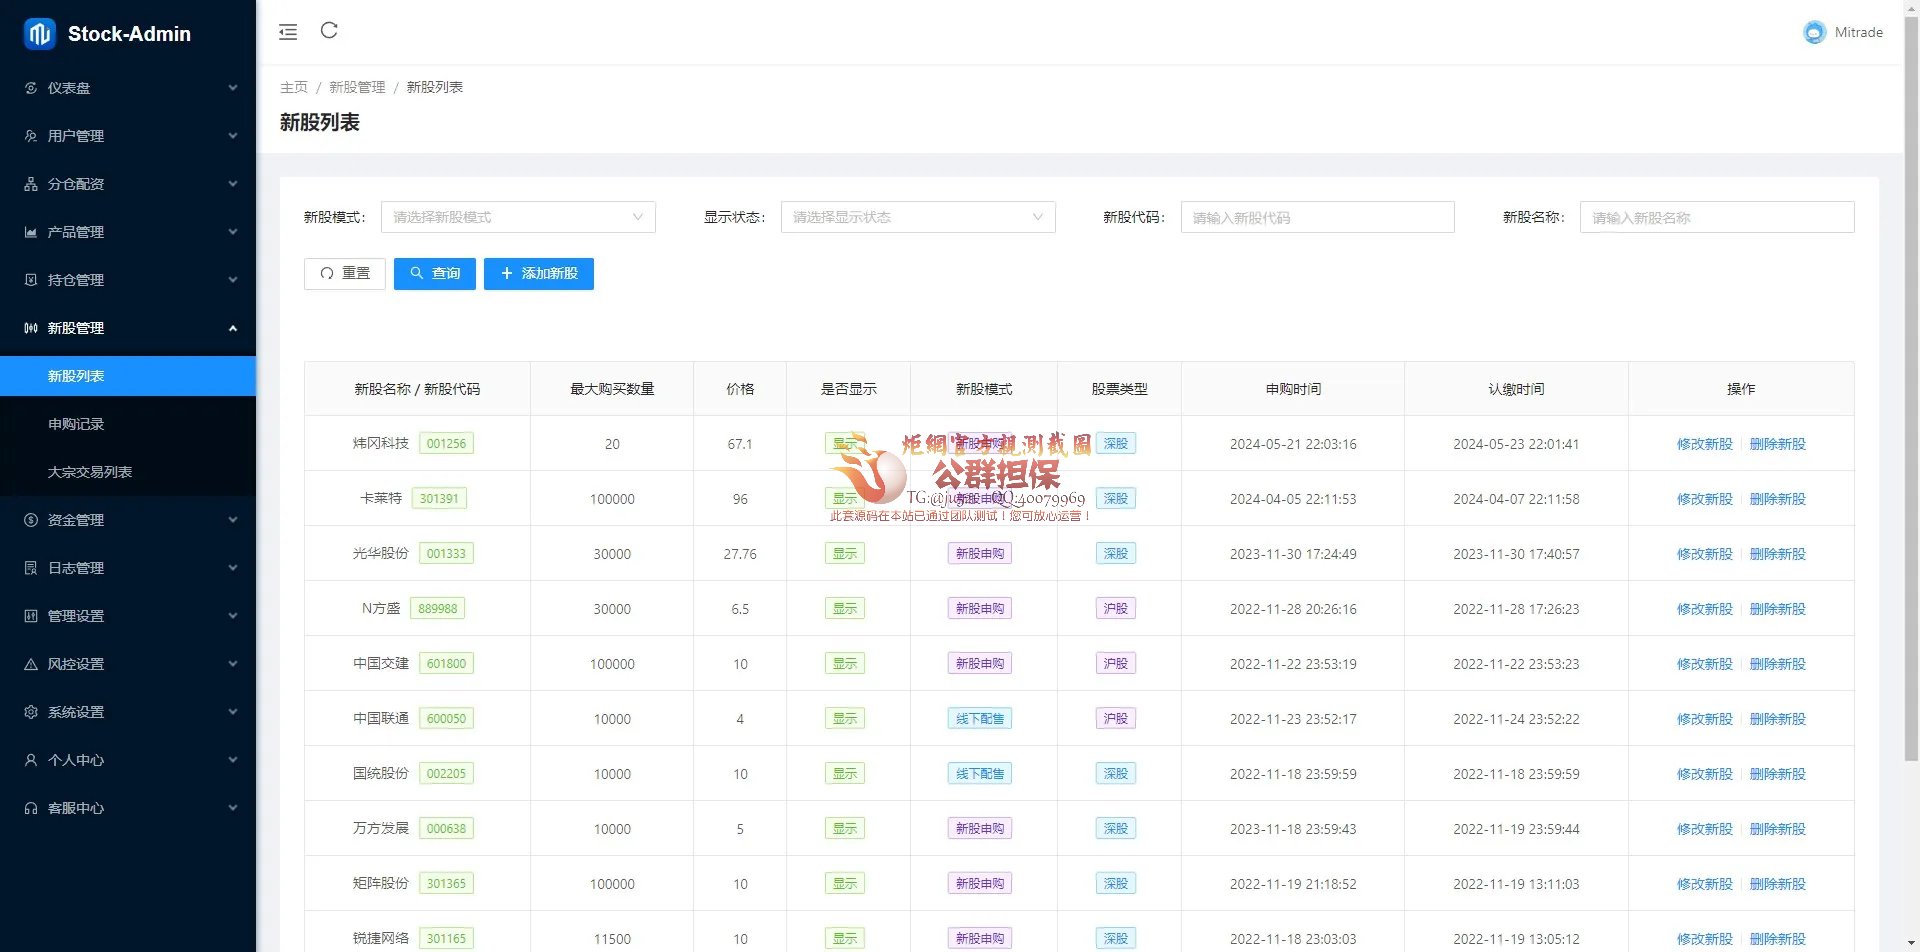1920x952 pixels.
Task: Click the 新股管理 sidebar icon
Action: coord(31,328)
